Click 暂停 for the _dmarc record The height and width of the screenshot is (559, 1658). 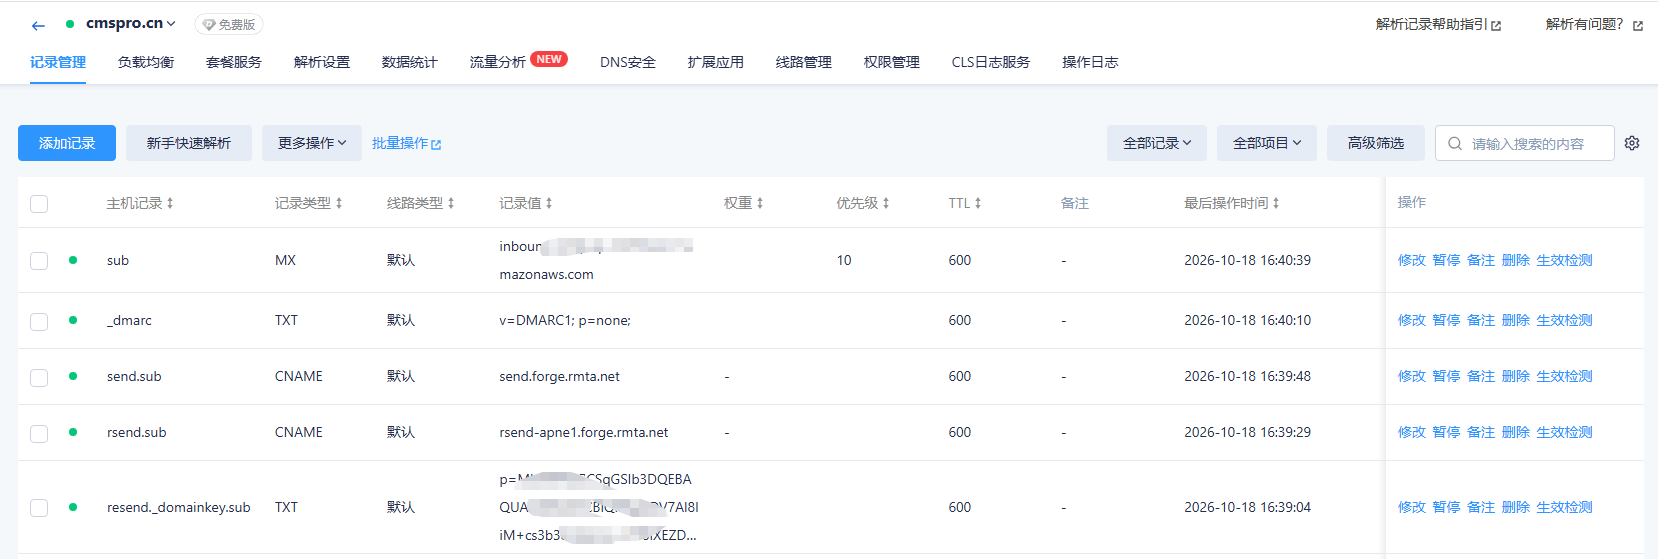(1446, 320)
